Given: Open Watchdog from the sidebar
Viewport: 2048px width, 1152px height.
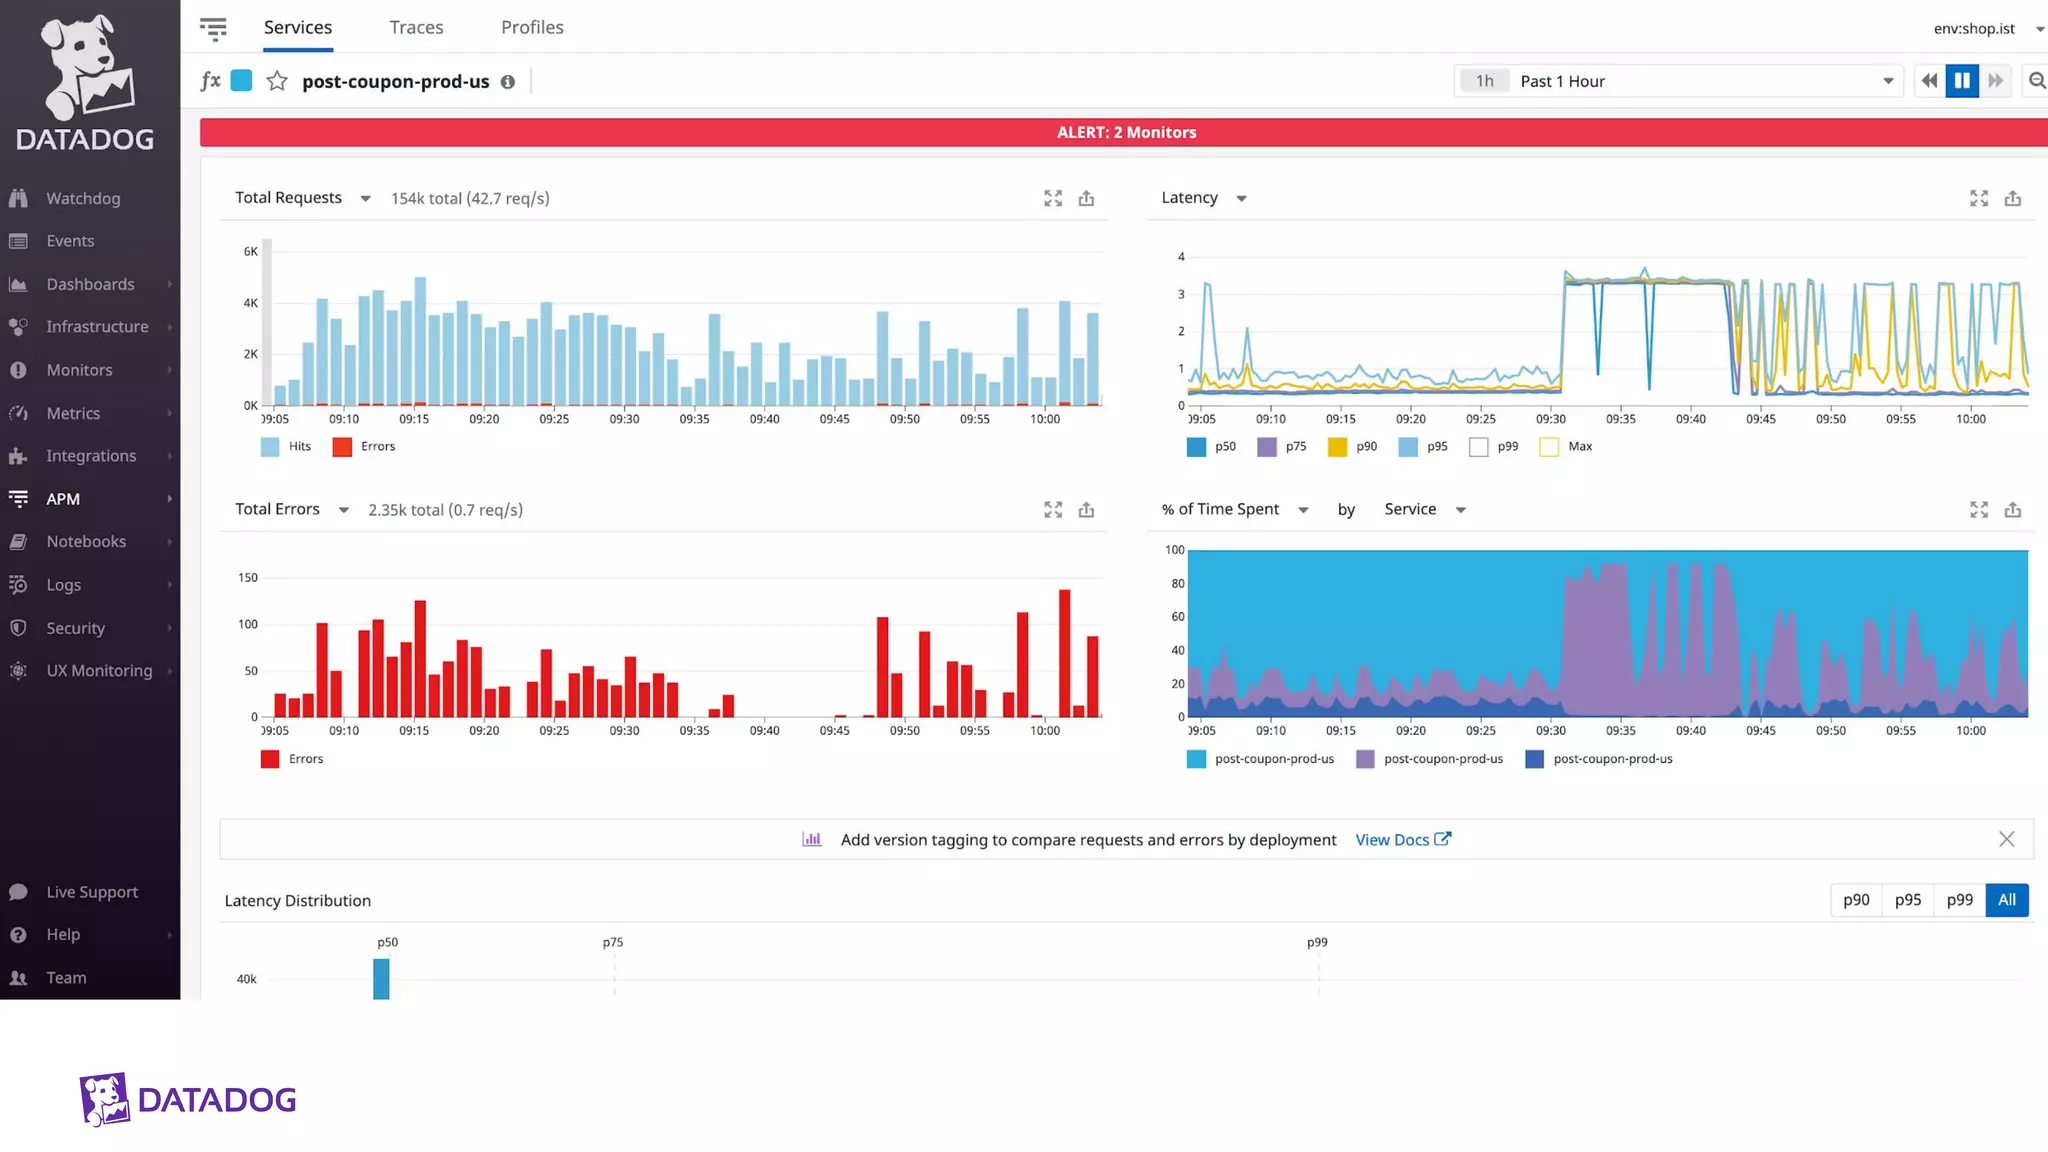Looking at the screenshot, I should click(x=83, y=198).
